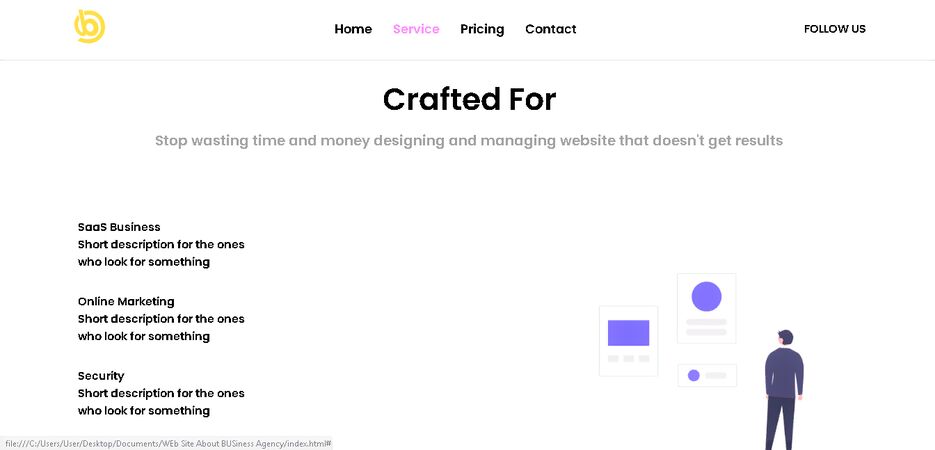Click the purple rectangle card in illustration

tap(629, 333)
